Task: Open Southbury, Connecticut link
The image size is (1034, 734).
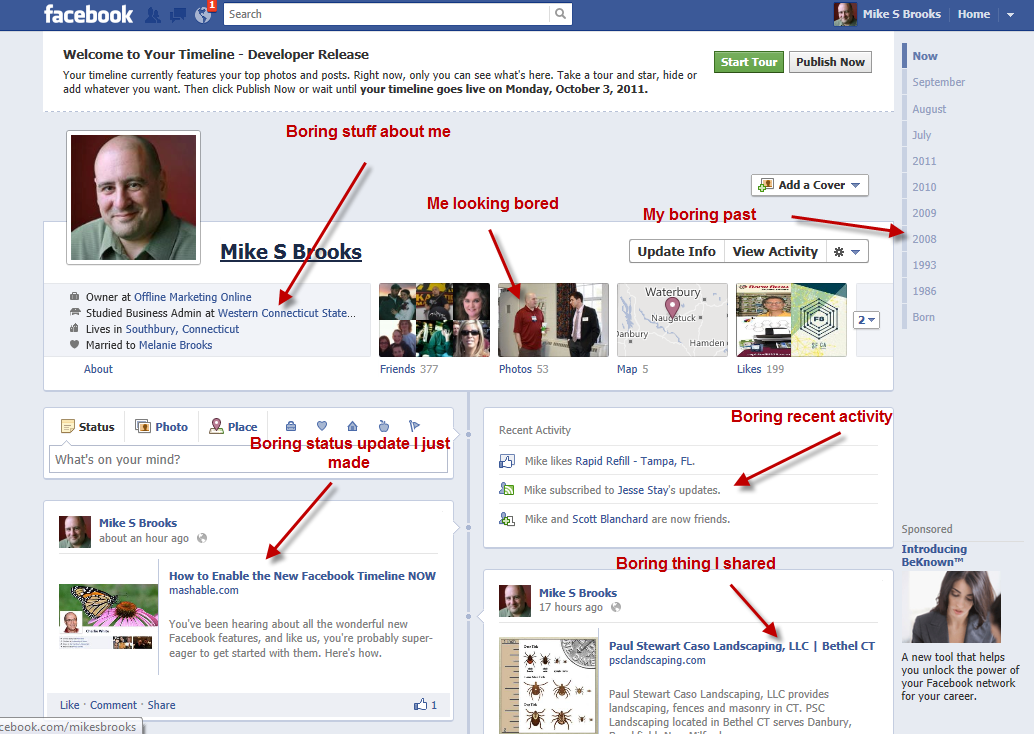Action: point(183,329)
